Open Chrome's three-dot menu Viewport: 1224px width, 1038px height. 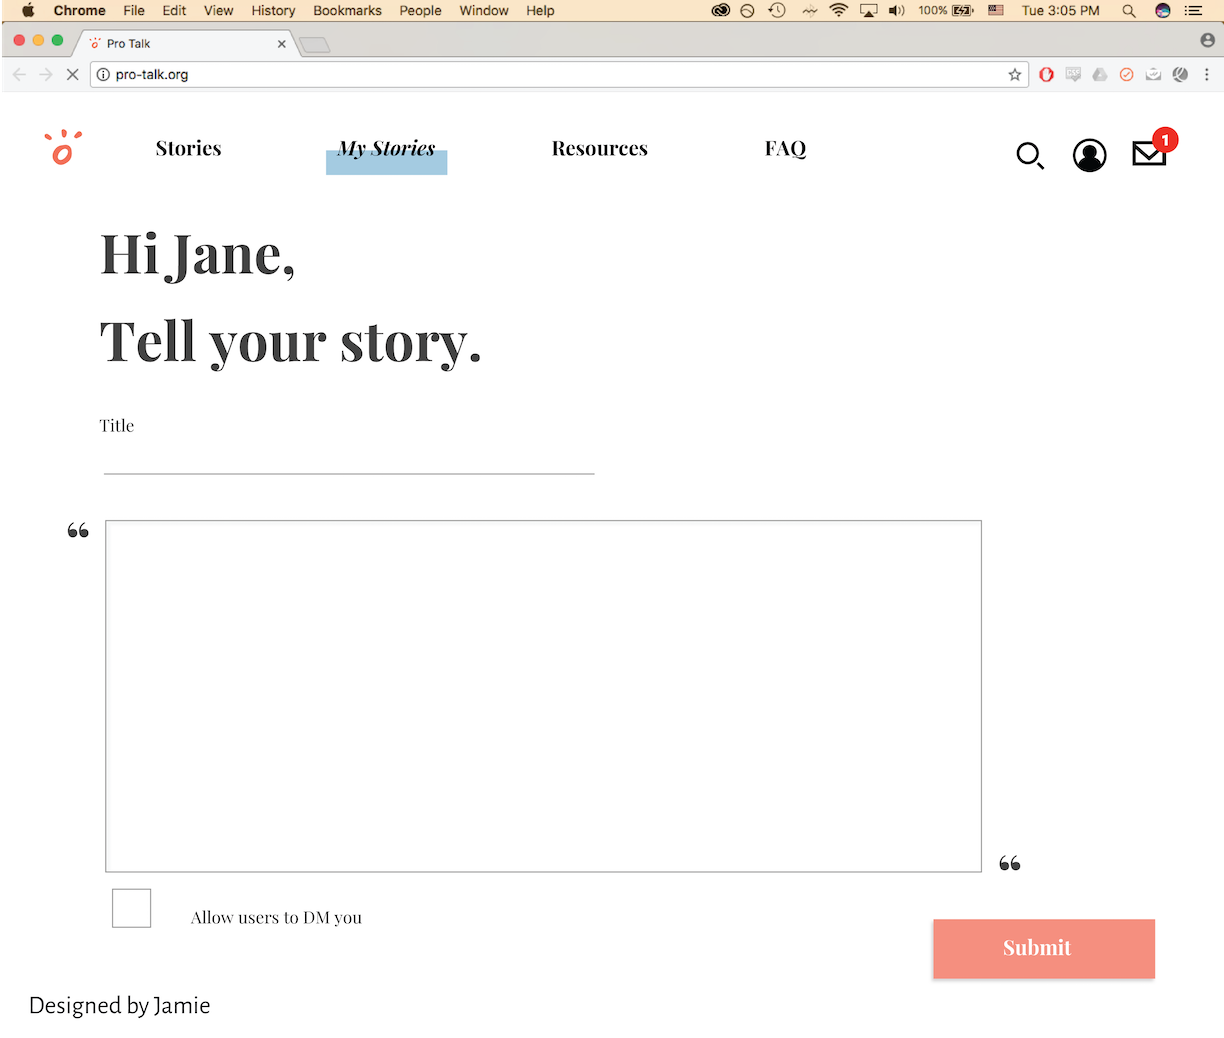pyautogui.click(x=1207, y=74)
